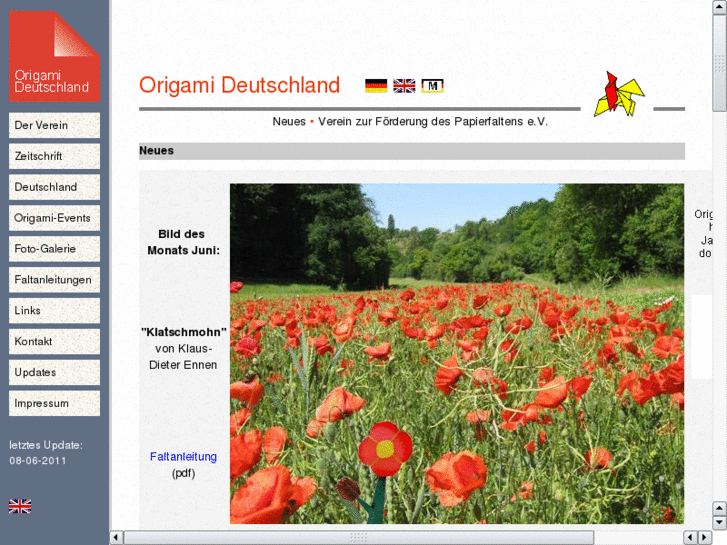Viewport: 727px width, 545px height.
Task: Click the red Origami Deutschland logo in sidebar
Action: pyautogui.click(x=54, y=56)
